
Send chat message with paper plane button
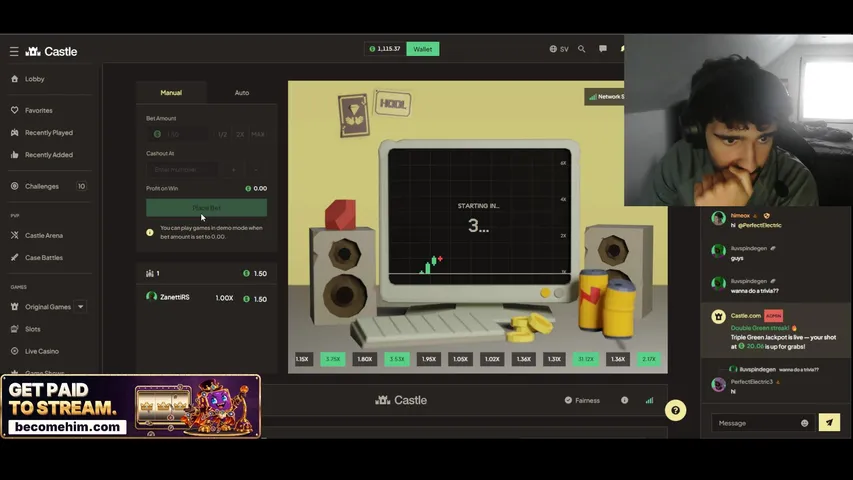tap(829, 422)
